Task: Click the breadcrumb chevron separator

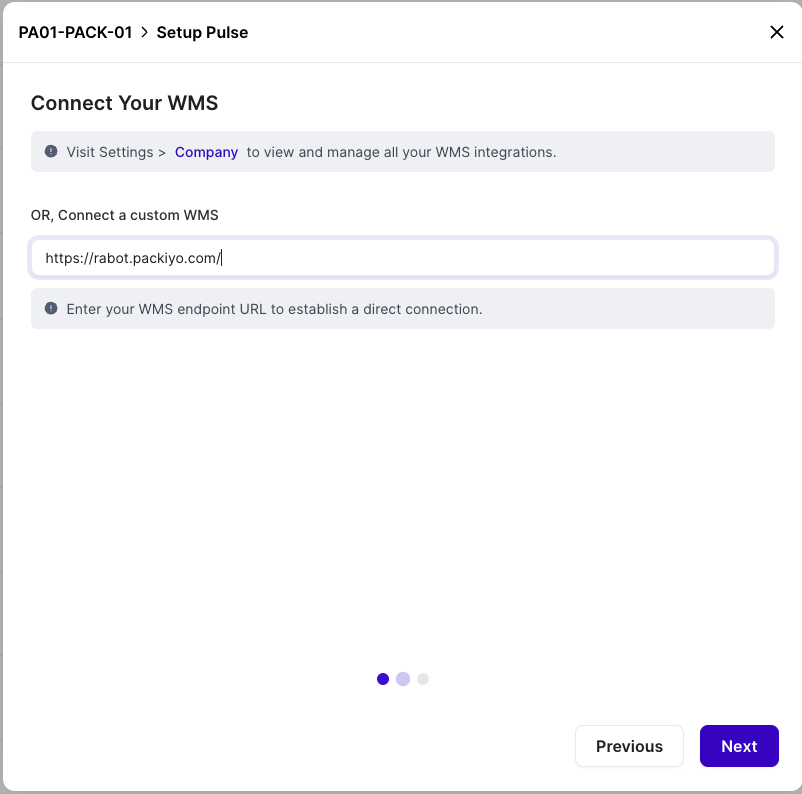Action: coord(144,32)
